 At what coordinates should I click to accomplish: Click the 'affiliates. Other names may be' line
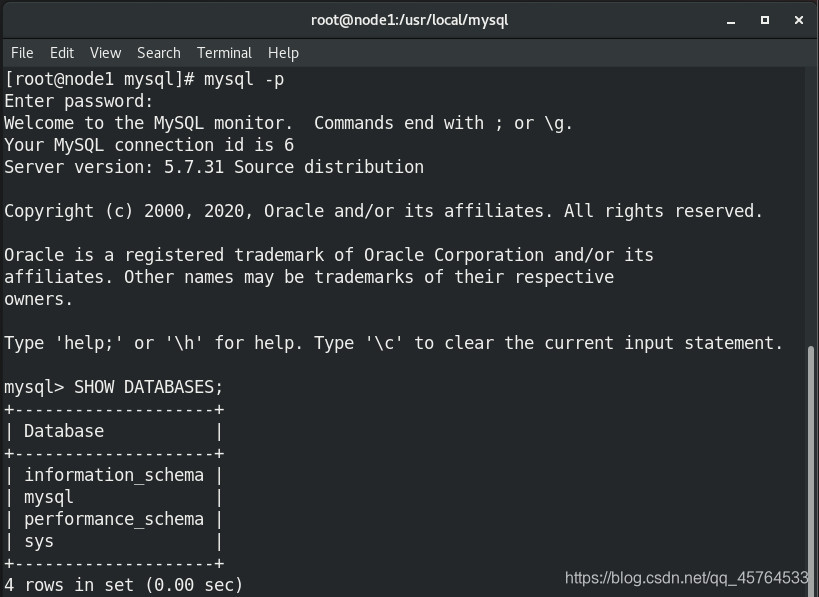pyautogui.click(x=309, y=277)
